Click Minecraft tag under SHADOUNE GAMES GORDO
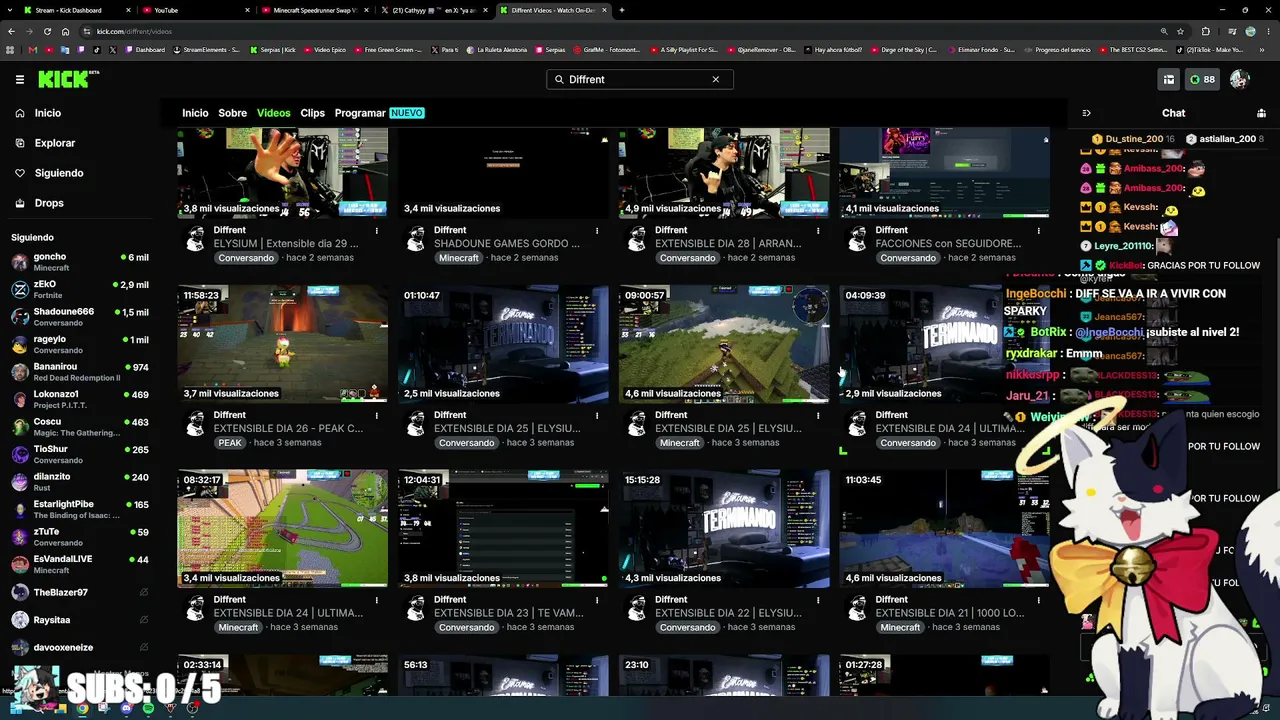 coord(459,258)
